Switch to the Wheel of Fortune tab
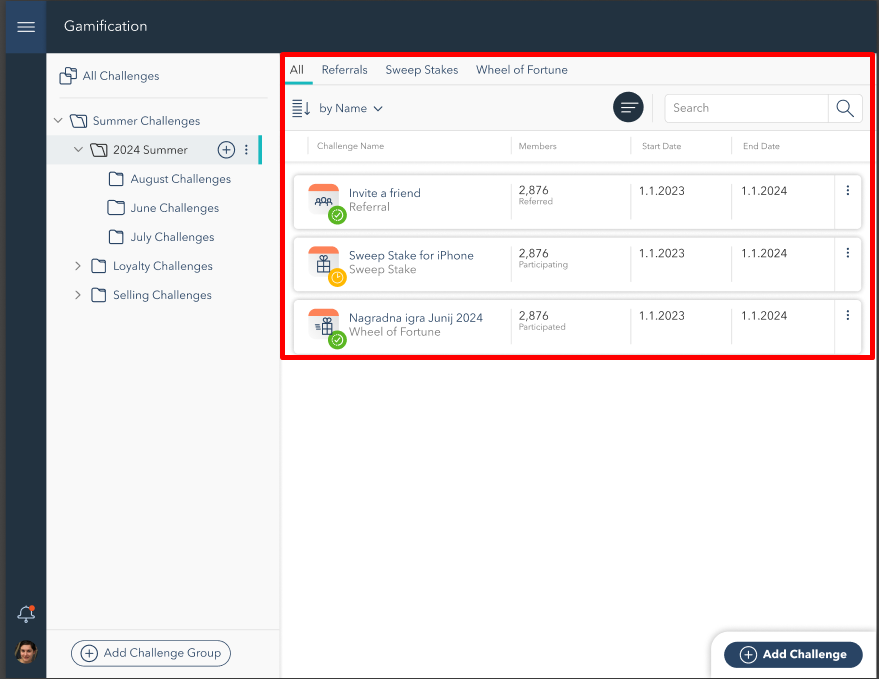 point(522,70)
